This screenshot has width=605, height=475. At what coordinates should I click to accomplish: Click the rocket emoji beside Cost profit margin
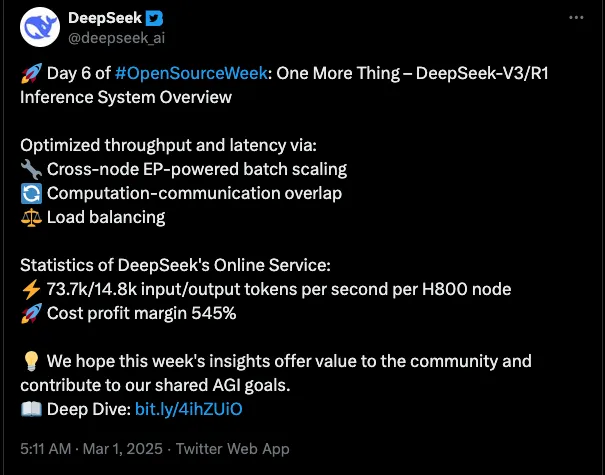click(x=31, y=313)
